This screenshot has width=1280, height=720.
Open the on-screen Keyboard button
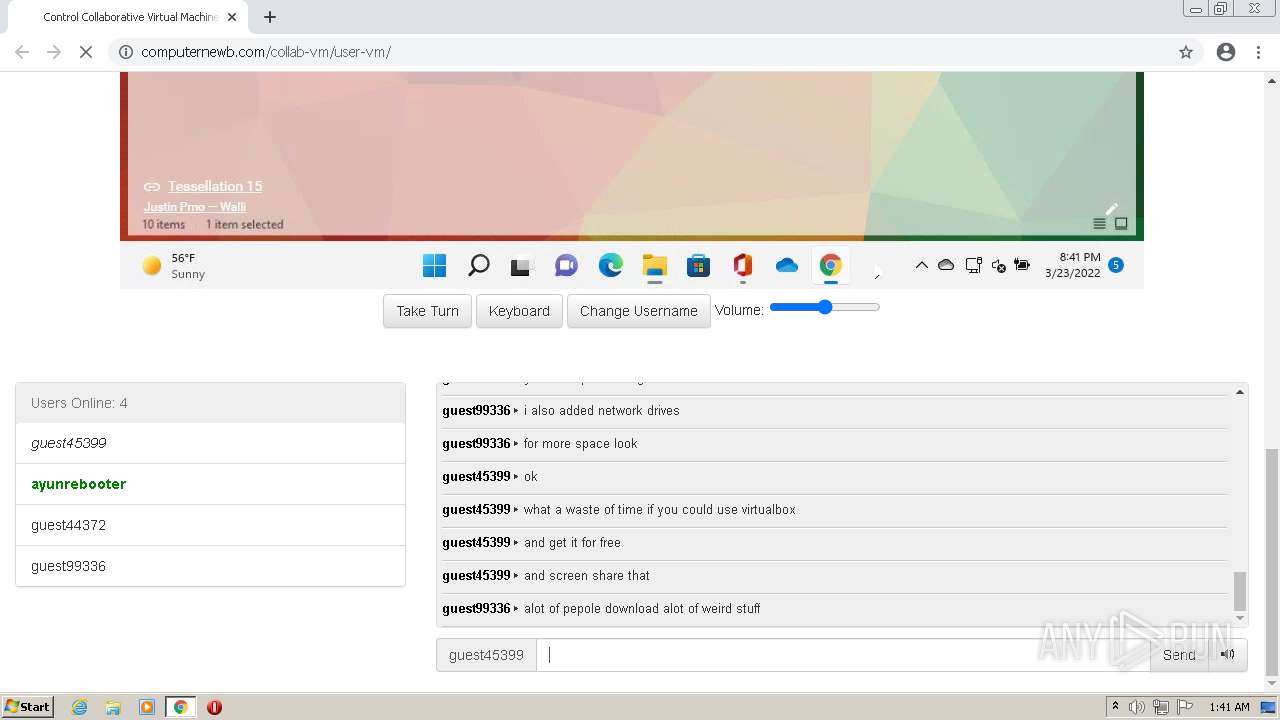pos(519,311)
